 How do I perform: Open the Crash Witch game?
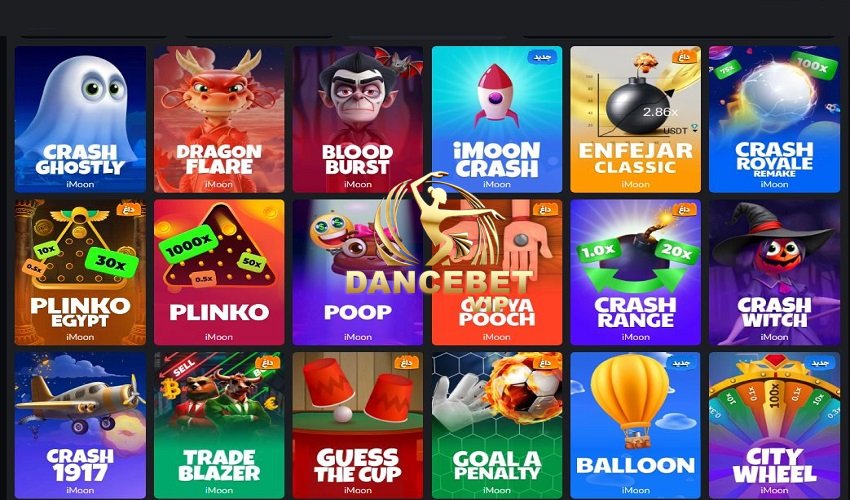[x=774, y=272]
